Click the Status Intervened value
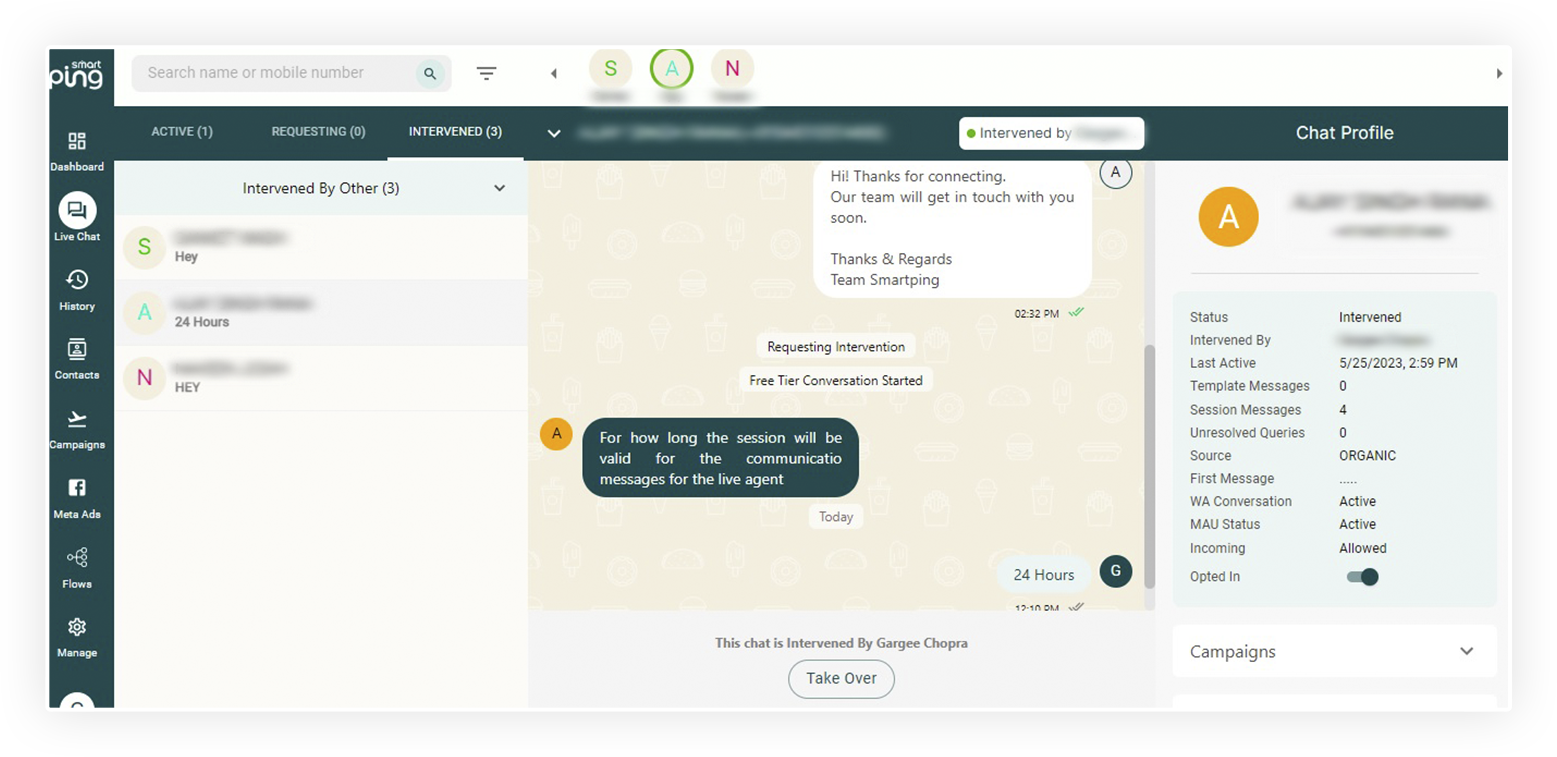 point(1370,317)
